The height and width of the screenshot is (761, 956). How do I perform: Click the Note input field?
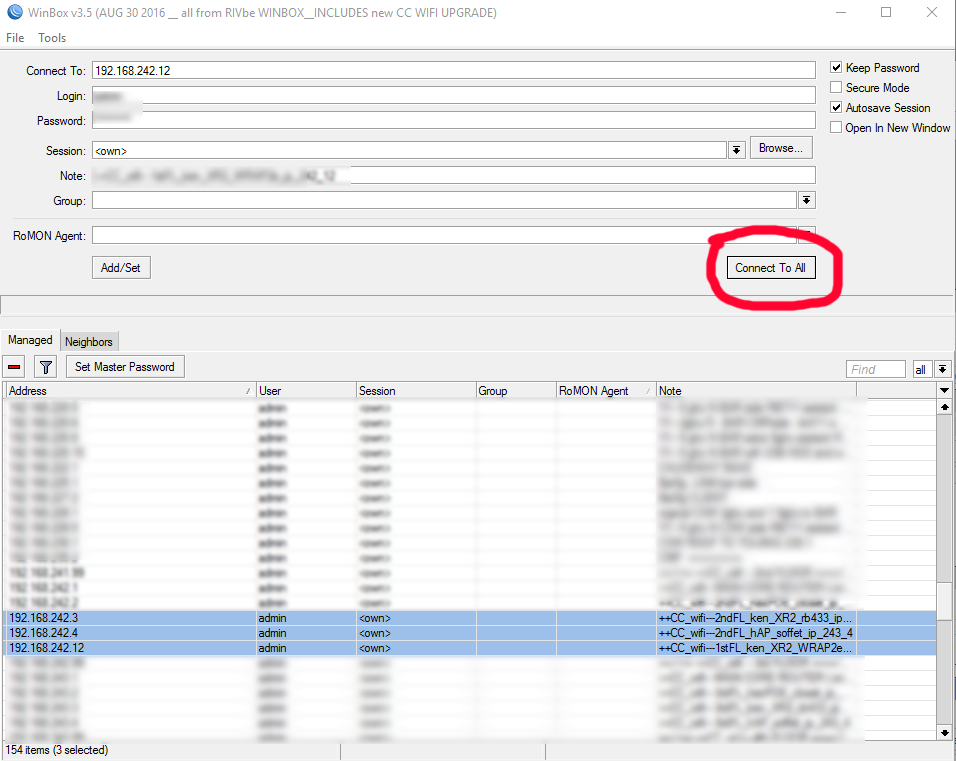[454, 176]
